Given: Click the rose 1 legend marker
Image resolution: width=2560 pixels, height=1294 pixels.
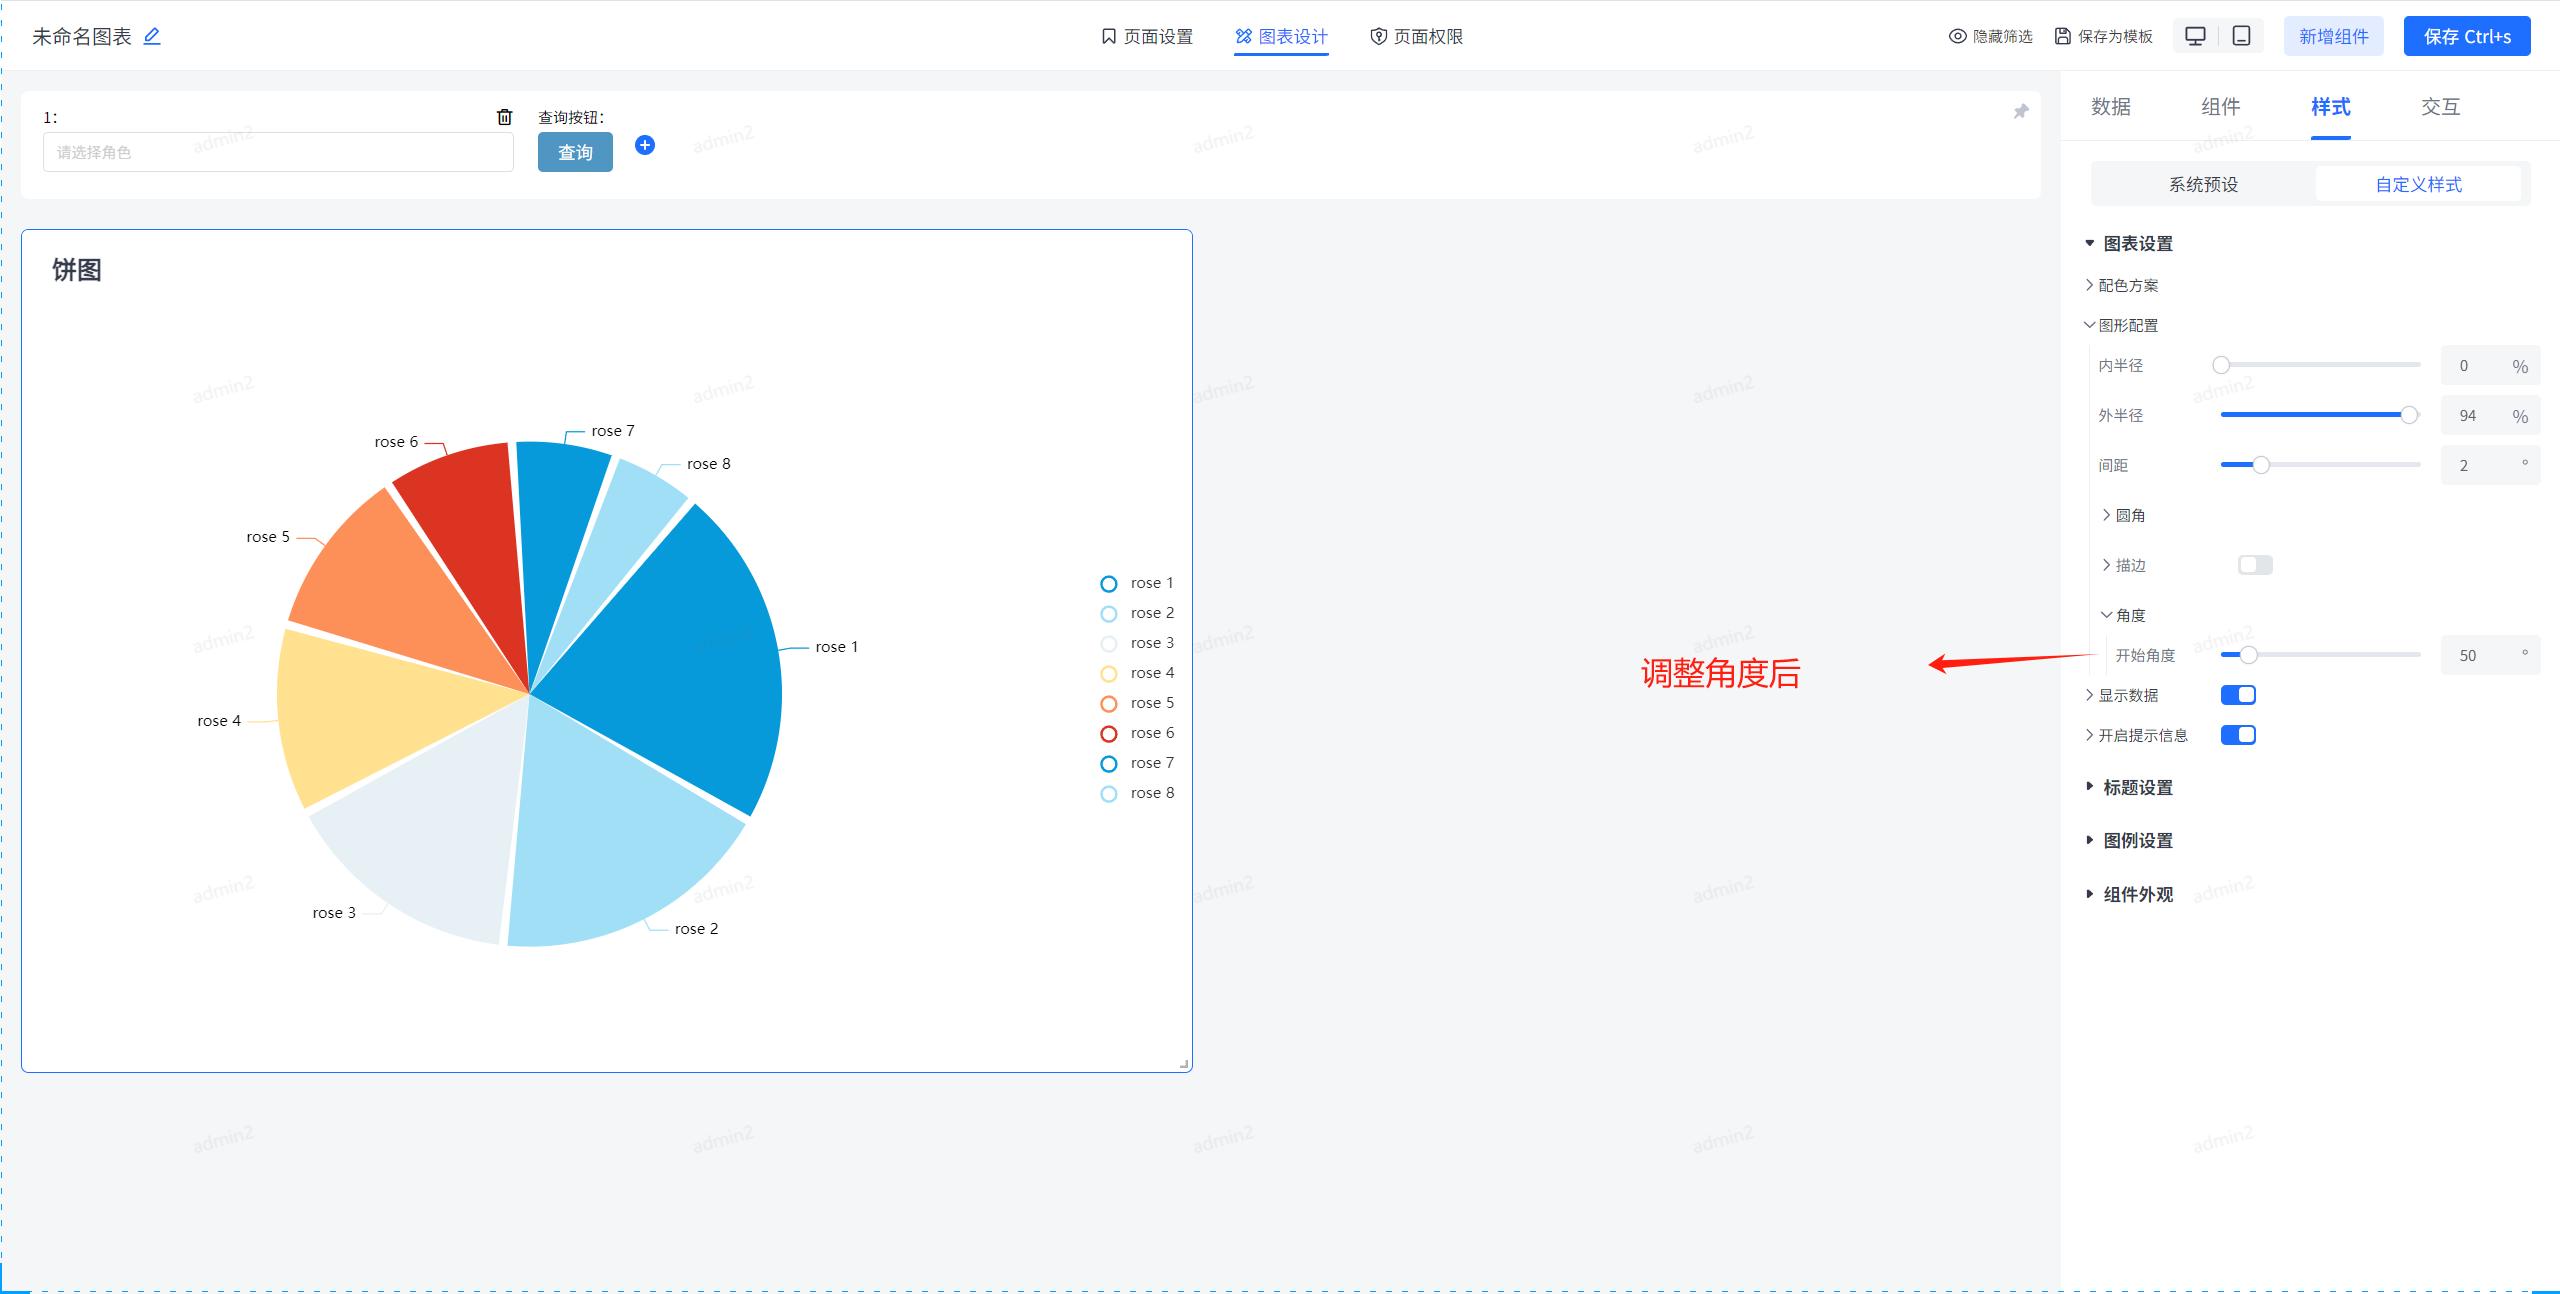Looking at the screenshot, I should 1109,584.
